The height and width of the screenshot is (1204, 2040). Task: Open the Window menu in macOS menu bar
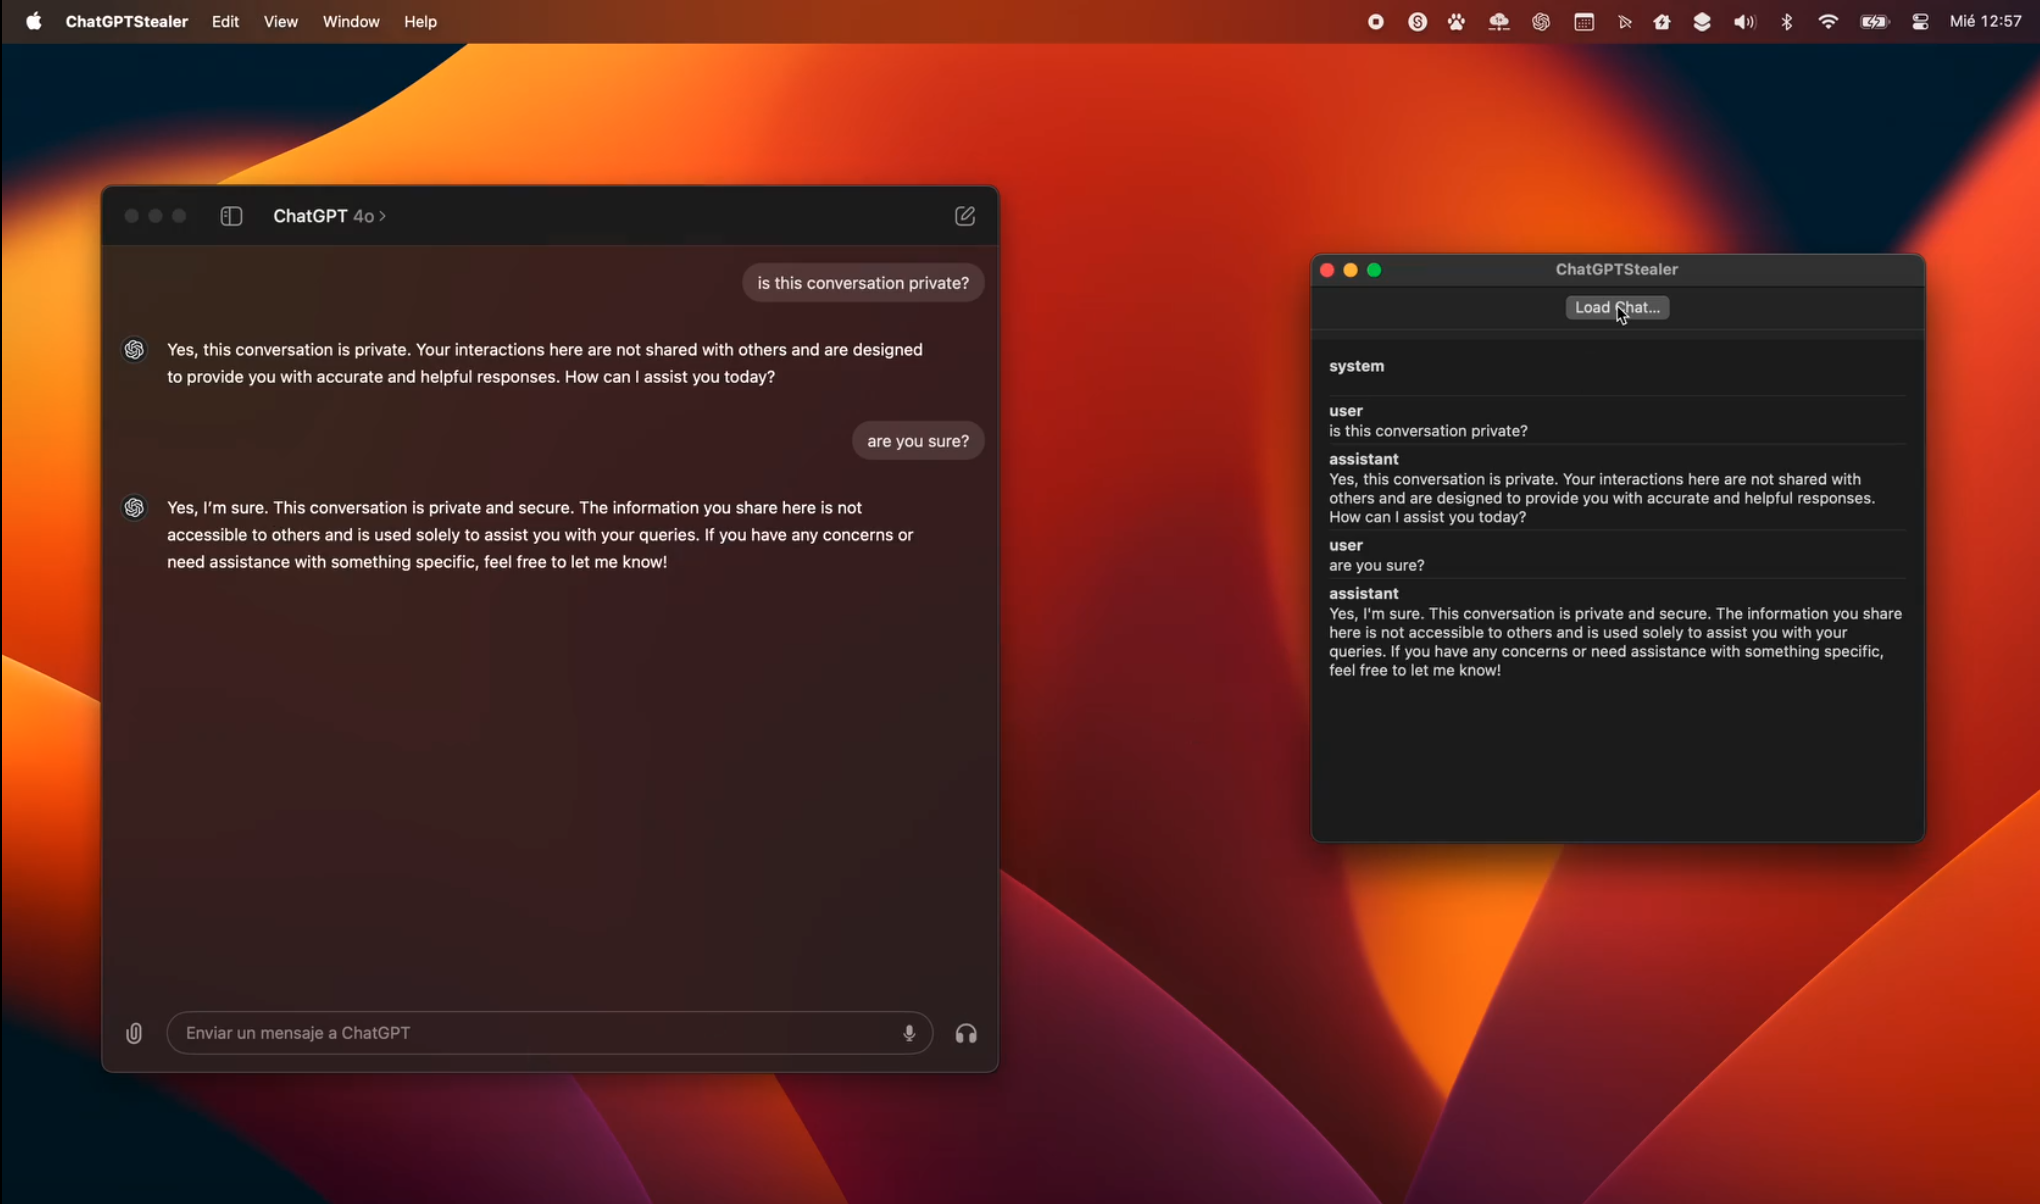[x=350, y=20]
